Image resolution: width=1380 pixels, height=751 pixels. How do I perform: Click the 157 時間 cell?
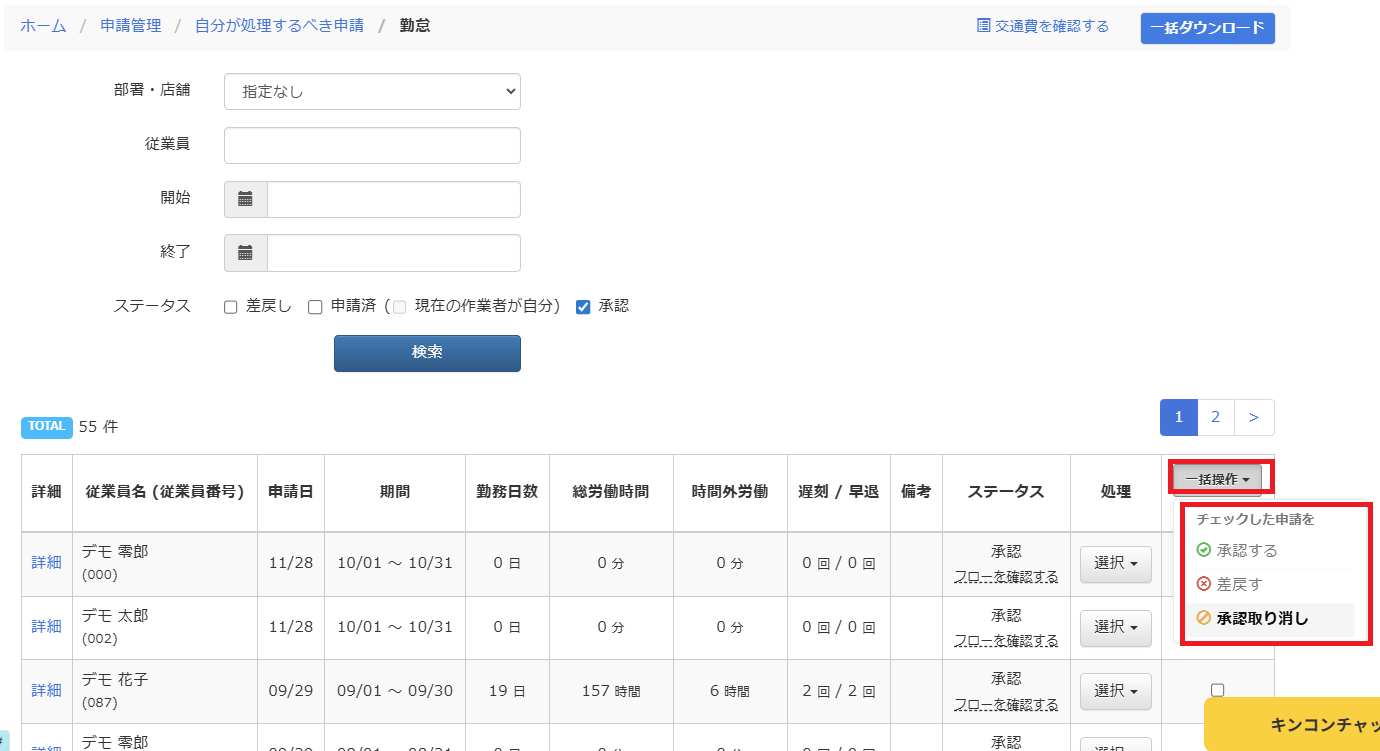point(611,691)
